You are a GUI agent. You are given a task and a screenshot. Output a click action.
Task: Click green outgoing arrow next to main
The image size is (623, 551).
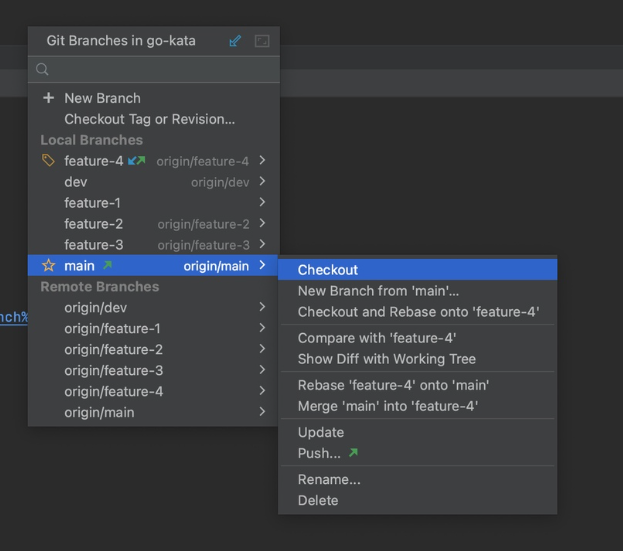107,266
